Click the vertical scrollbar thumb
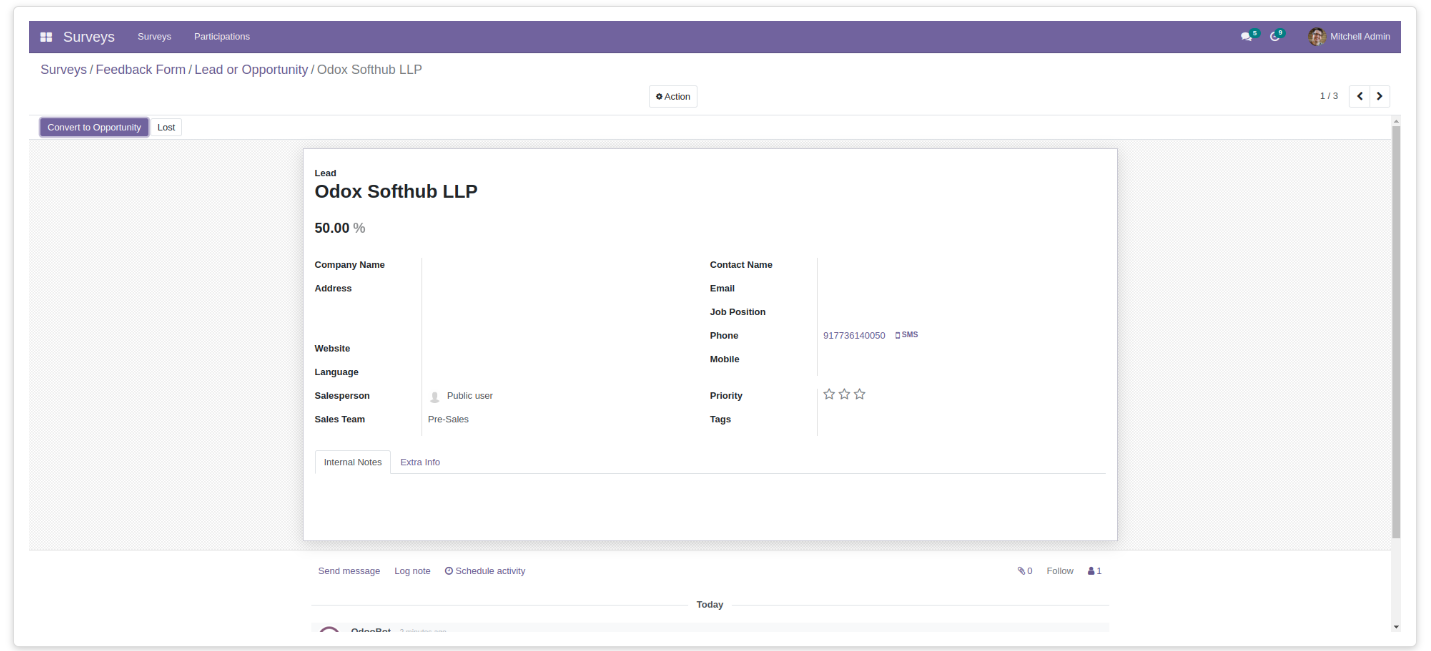This screenshot has height=651, width=1431. click(1396, 331)
